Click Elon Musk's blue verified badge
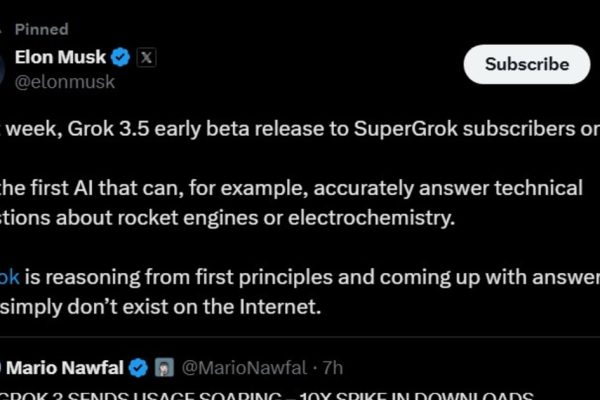Screen dimensions: 600x400 pos(121,57)
